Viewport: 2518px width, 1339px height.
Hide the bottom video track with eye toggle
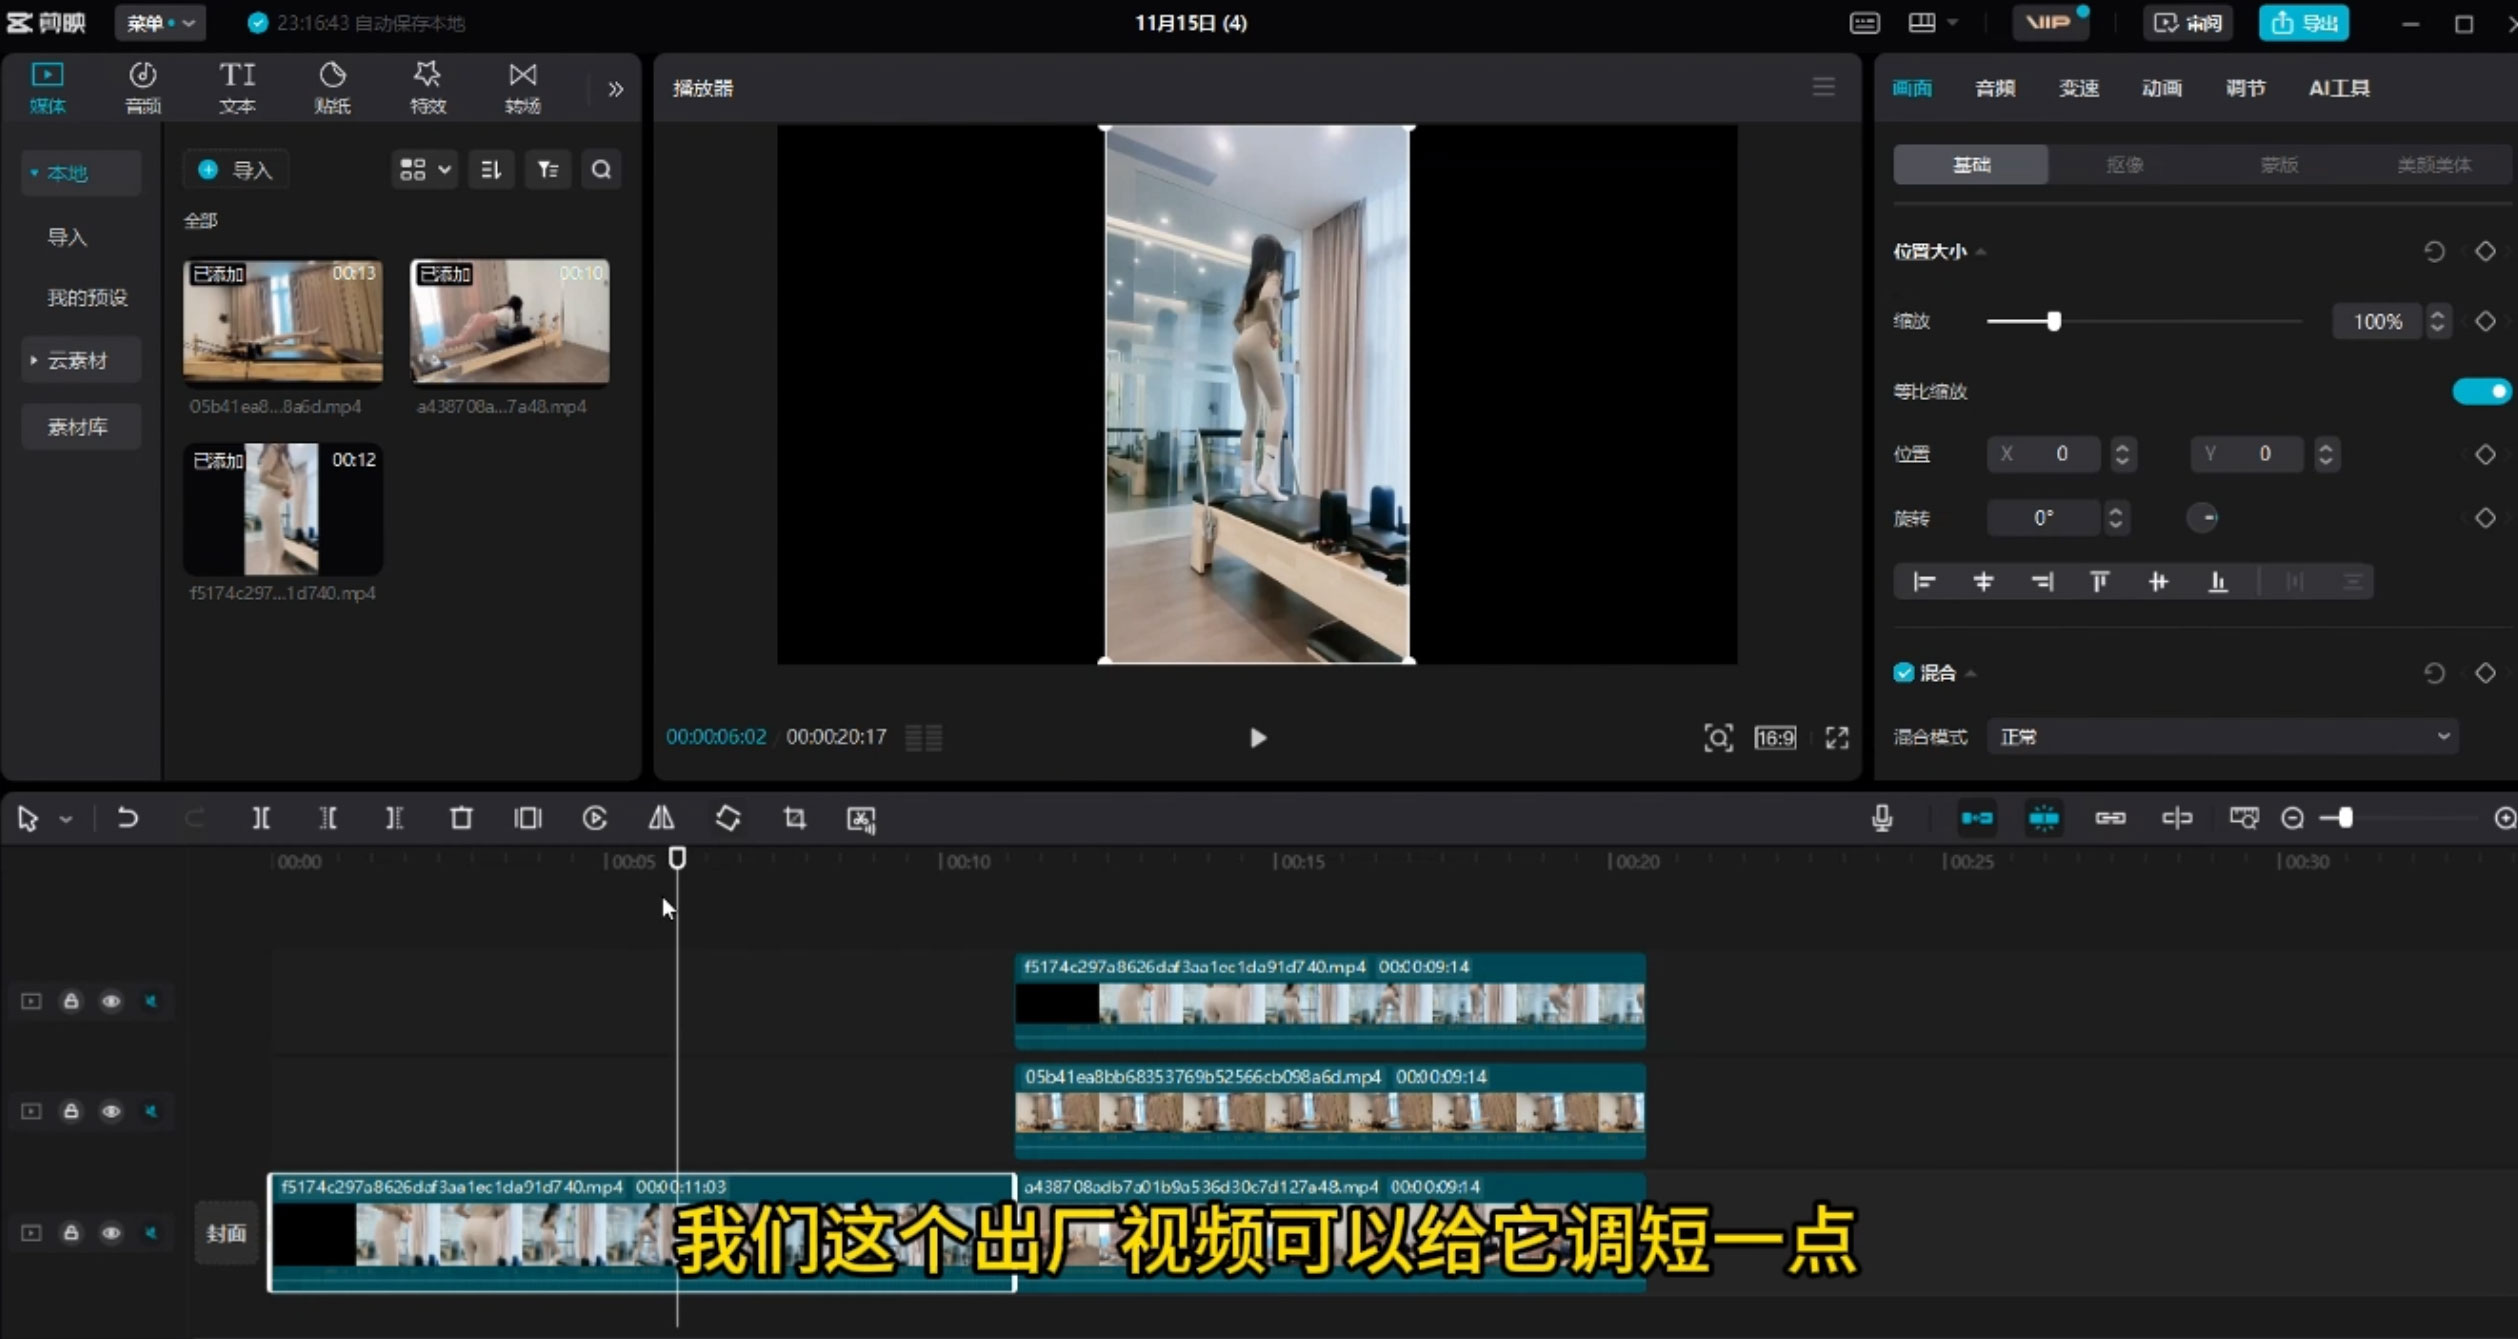[x=111, y=1233]
